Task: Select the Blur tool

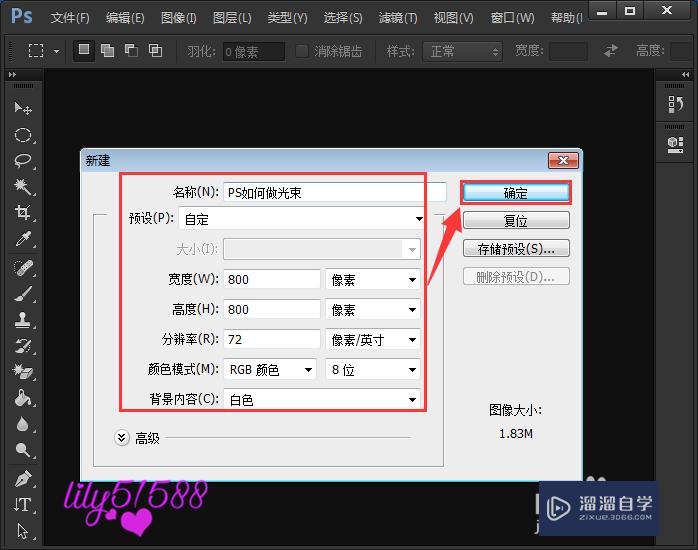Action: point(23,424)
